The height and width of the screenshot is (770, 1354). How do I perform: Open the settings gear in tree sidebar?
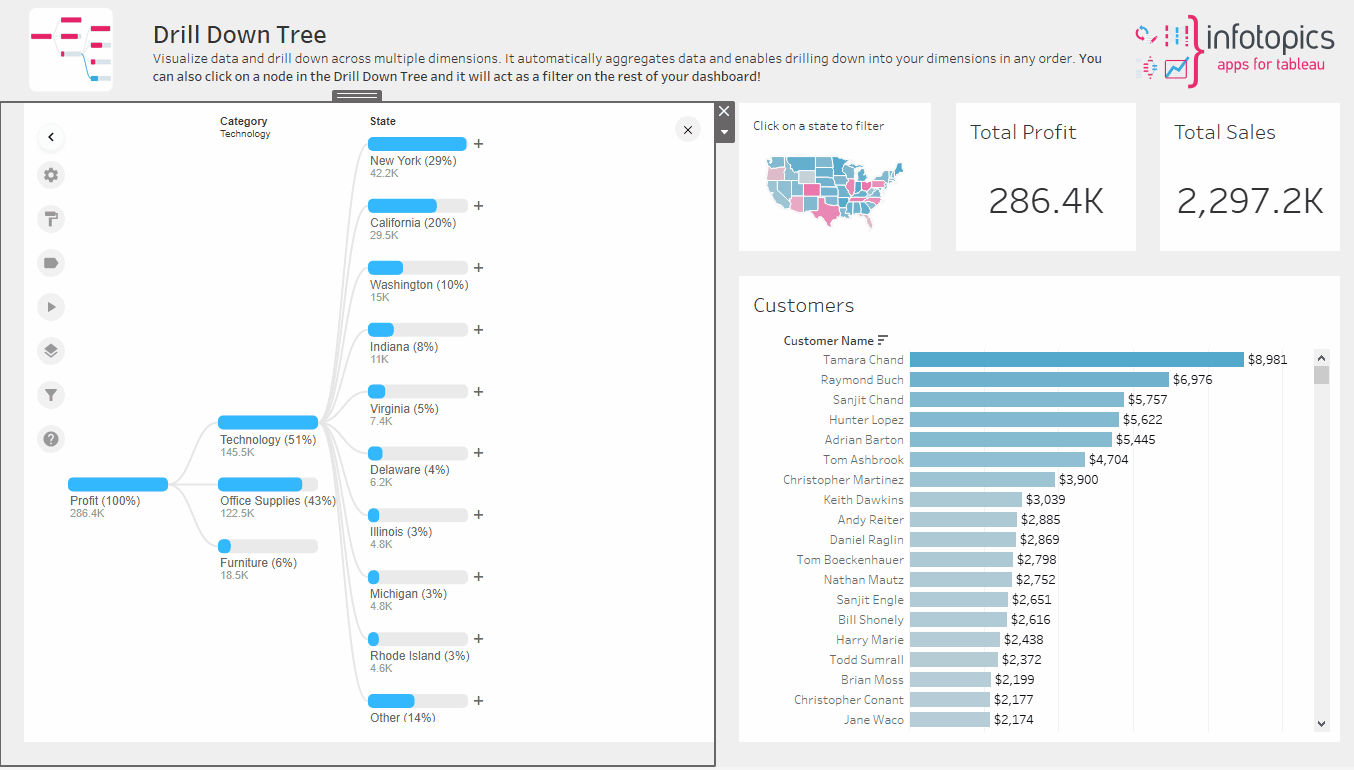point(51,175)
